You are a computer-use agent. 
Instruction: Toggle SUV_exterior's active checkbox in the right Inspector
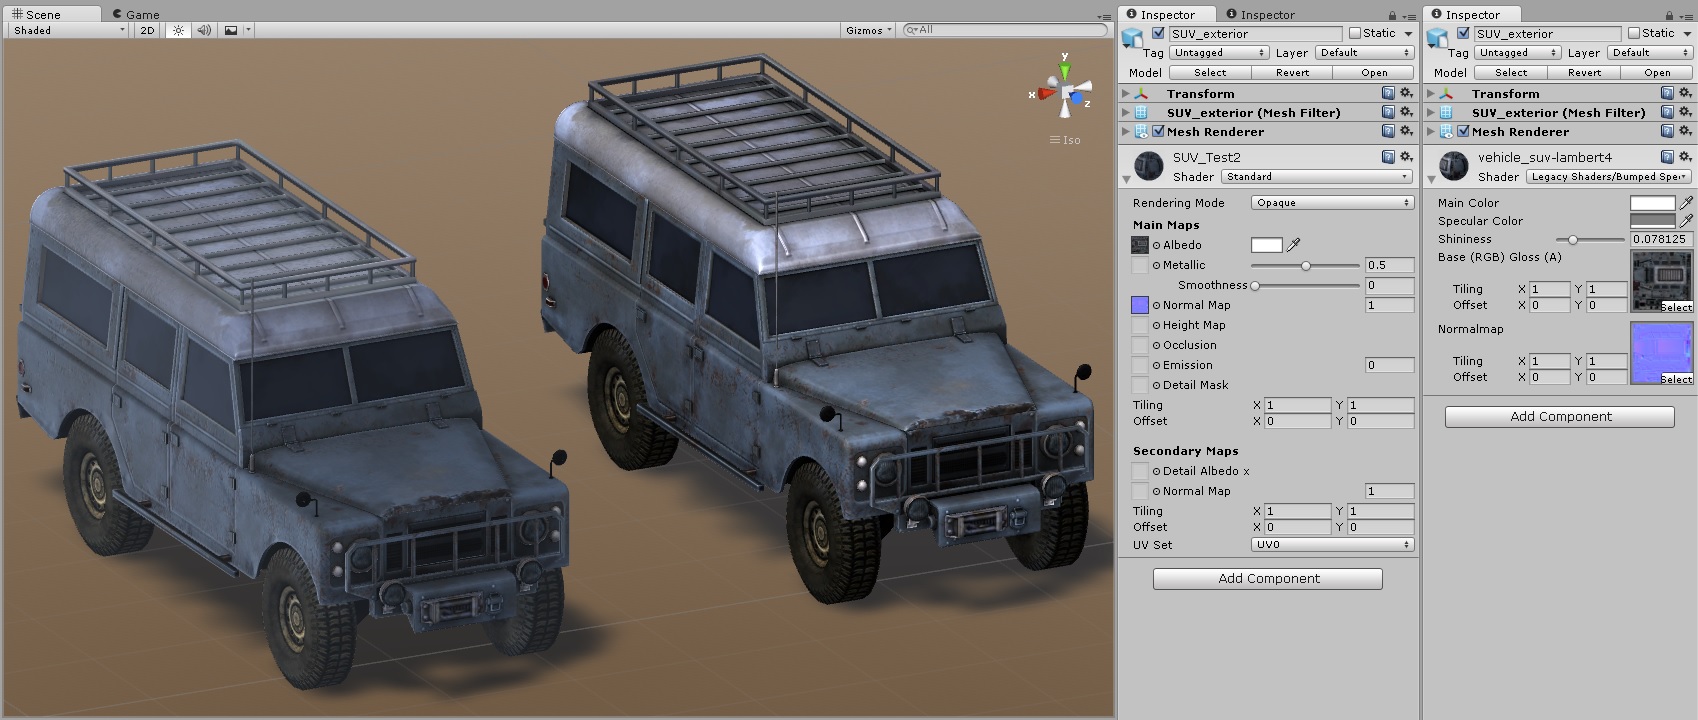1463,33
